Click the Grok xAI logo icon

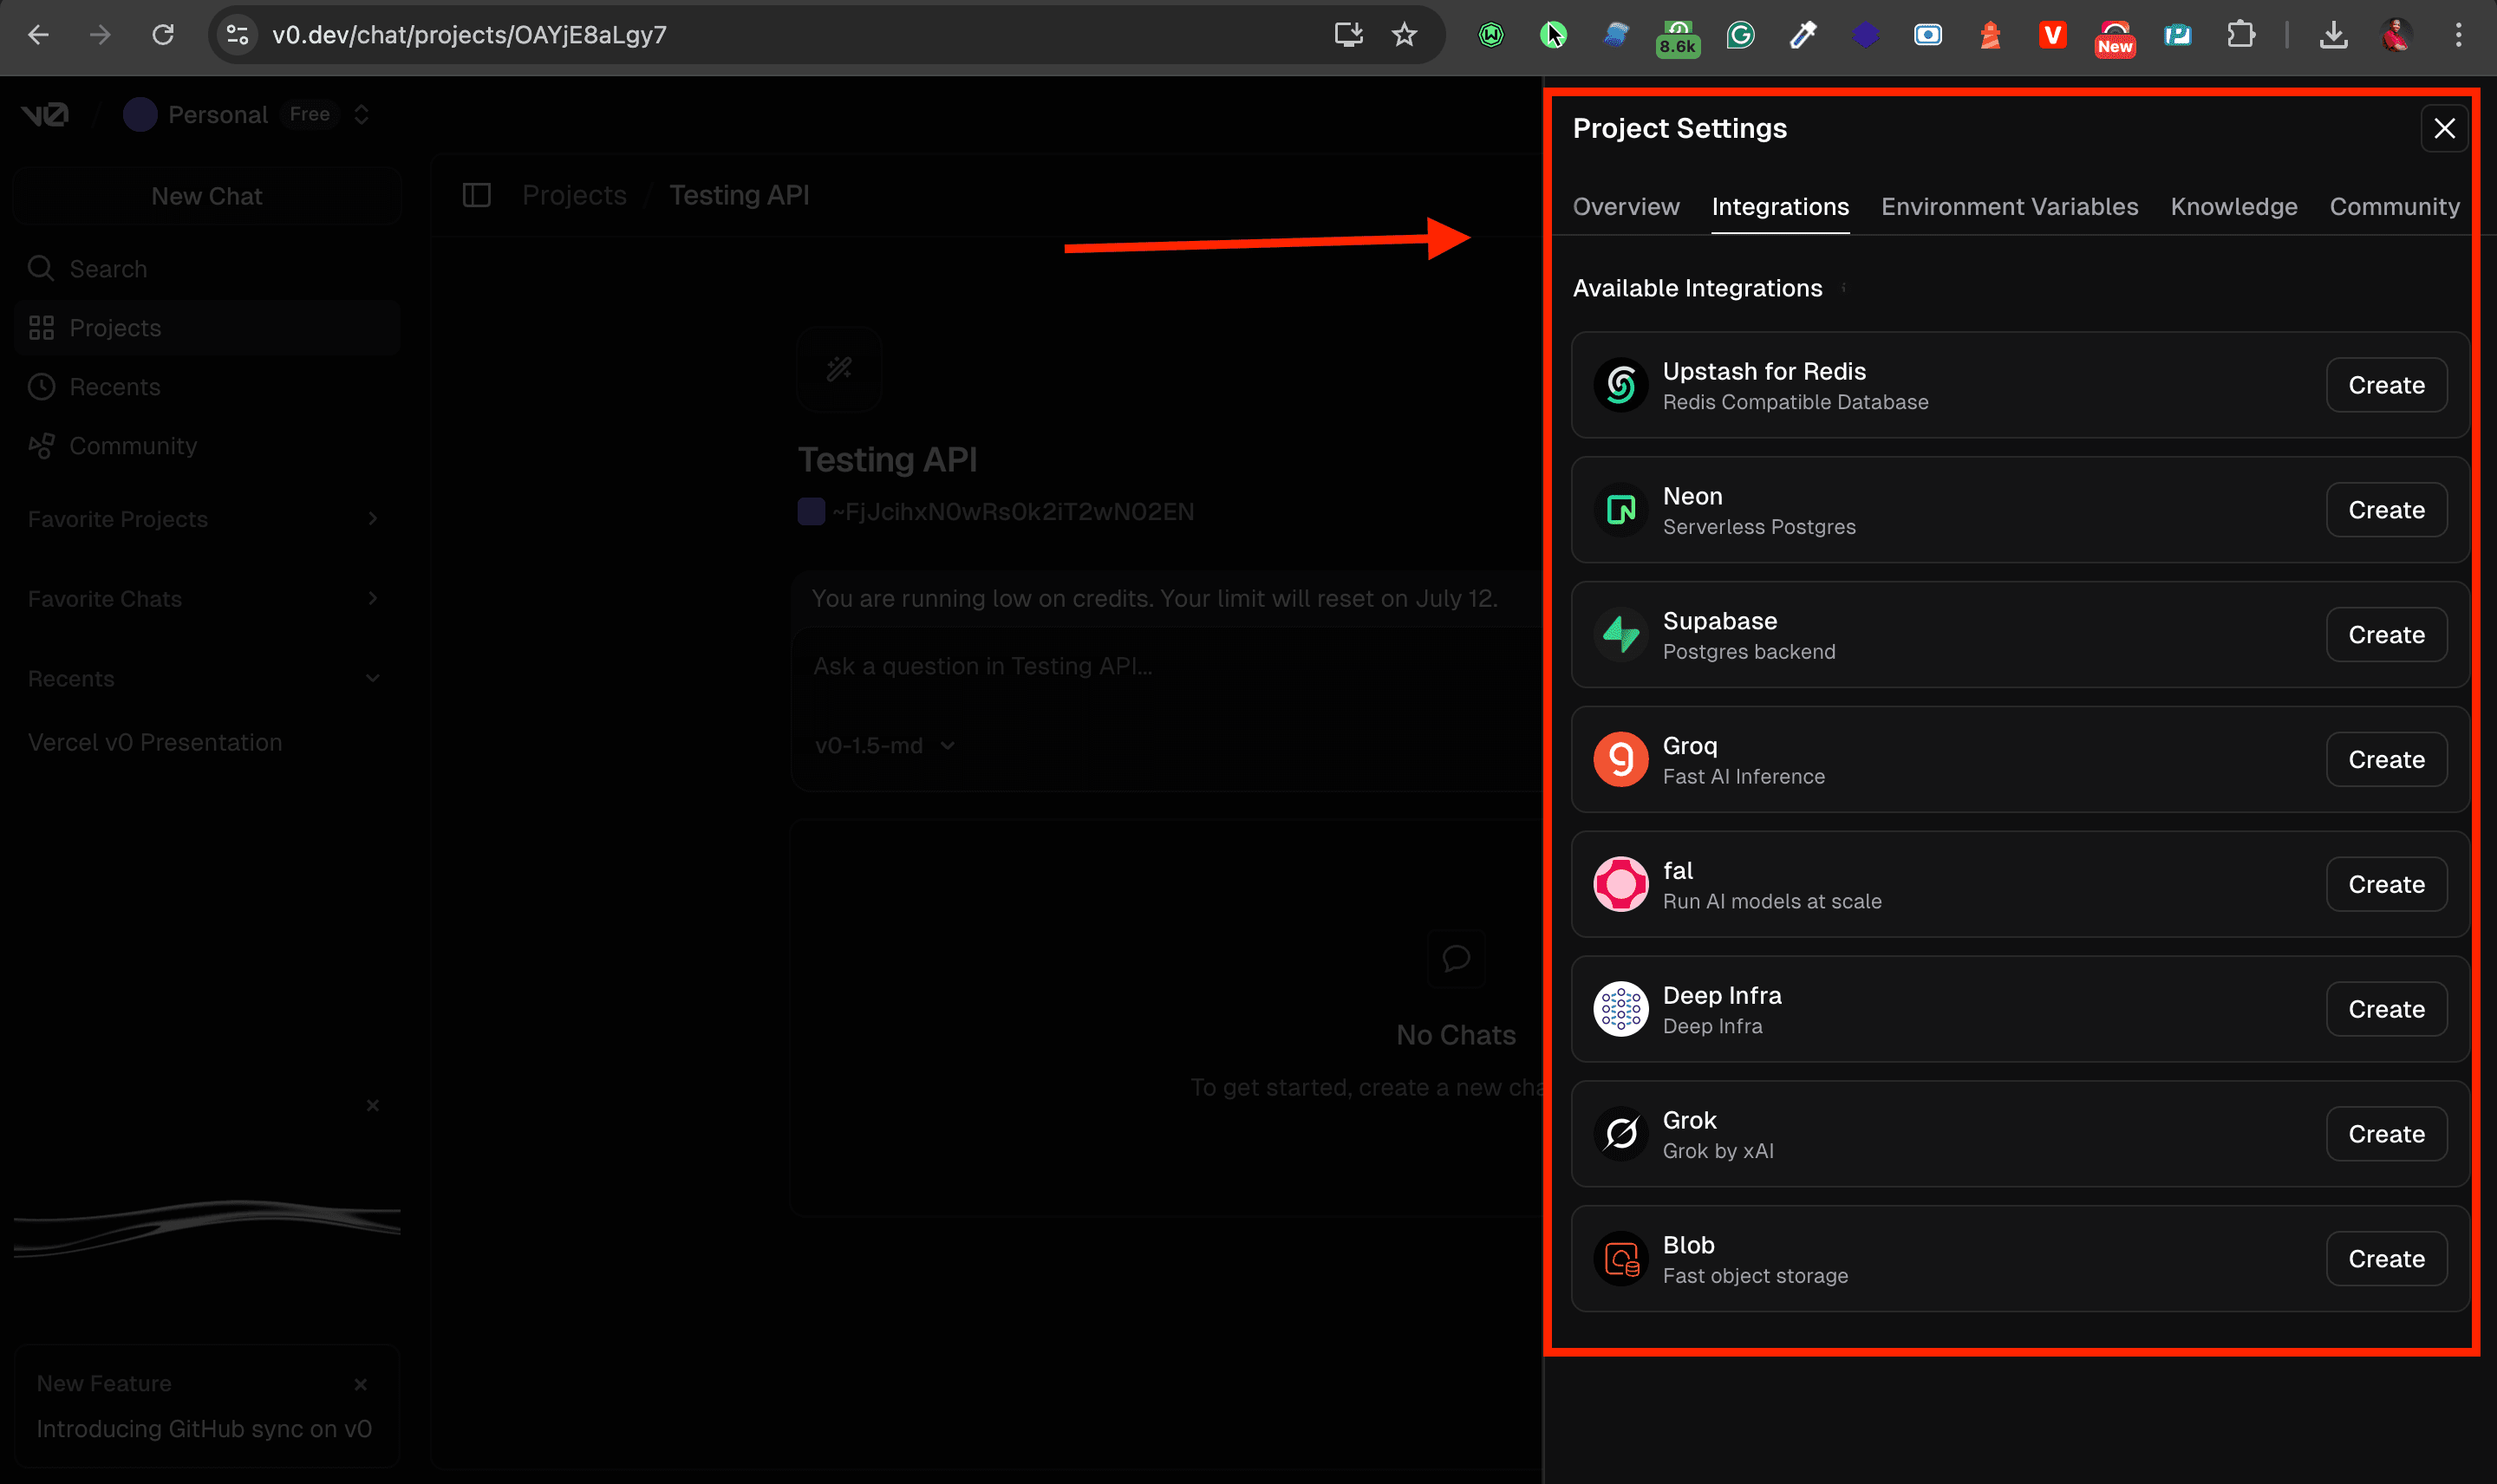tap(1620, 1134)
